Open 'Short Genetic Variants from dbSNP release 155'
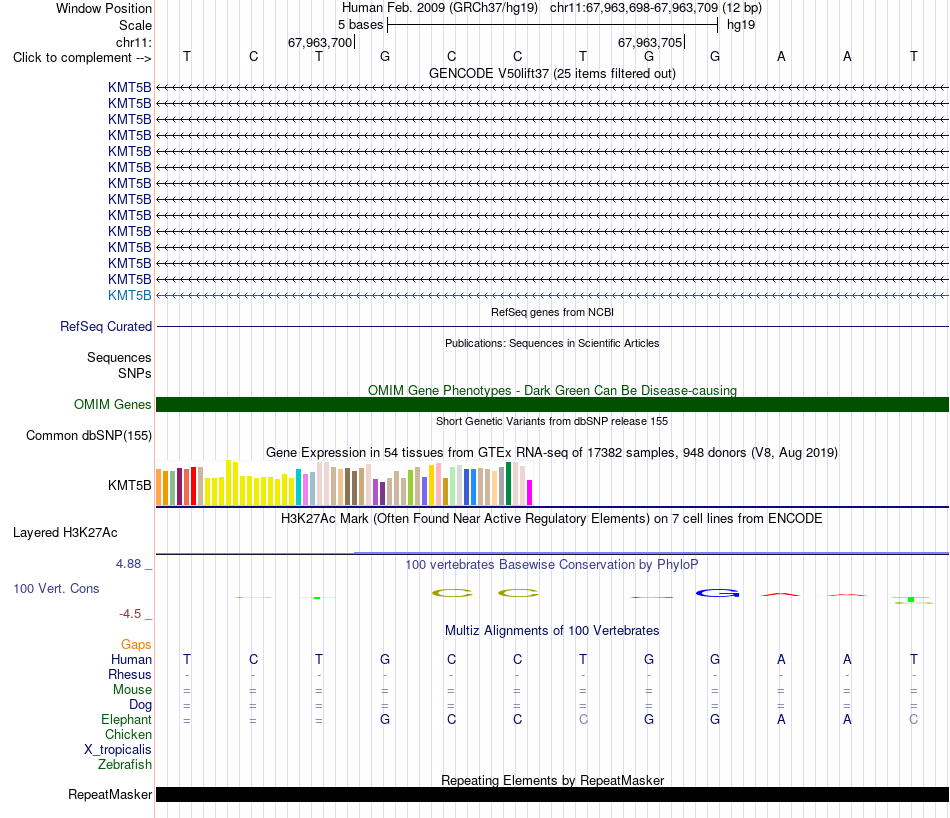The image size is (950, 818). (552, 421)
